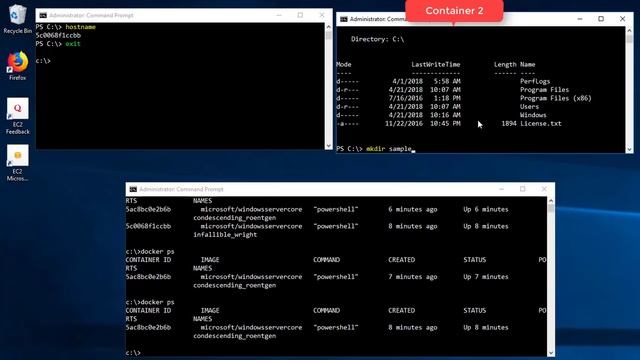
Task: Open the Recycle Bin desktop icon
Action: point(17,19)
